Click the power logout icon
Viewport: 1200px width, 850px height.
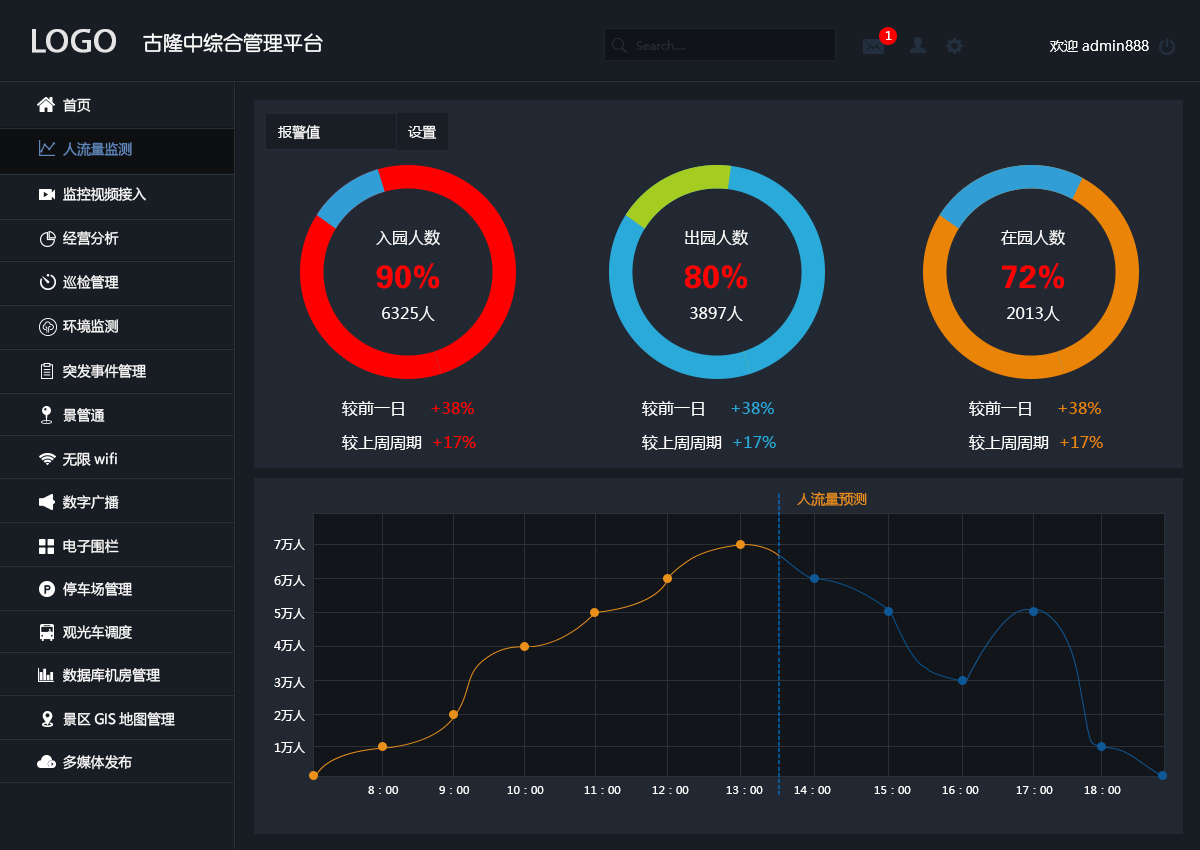coord(1167,46)
